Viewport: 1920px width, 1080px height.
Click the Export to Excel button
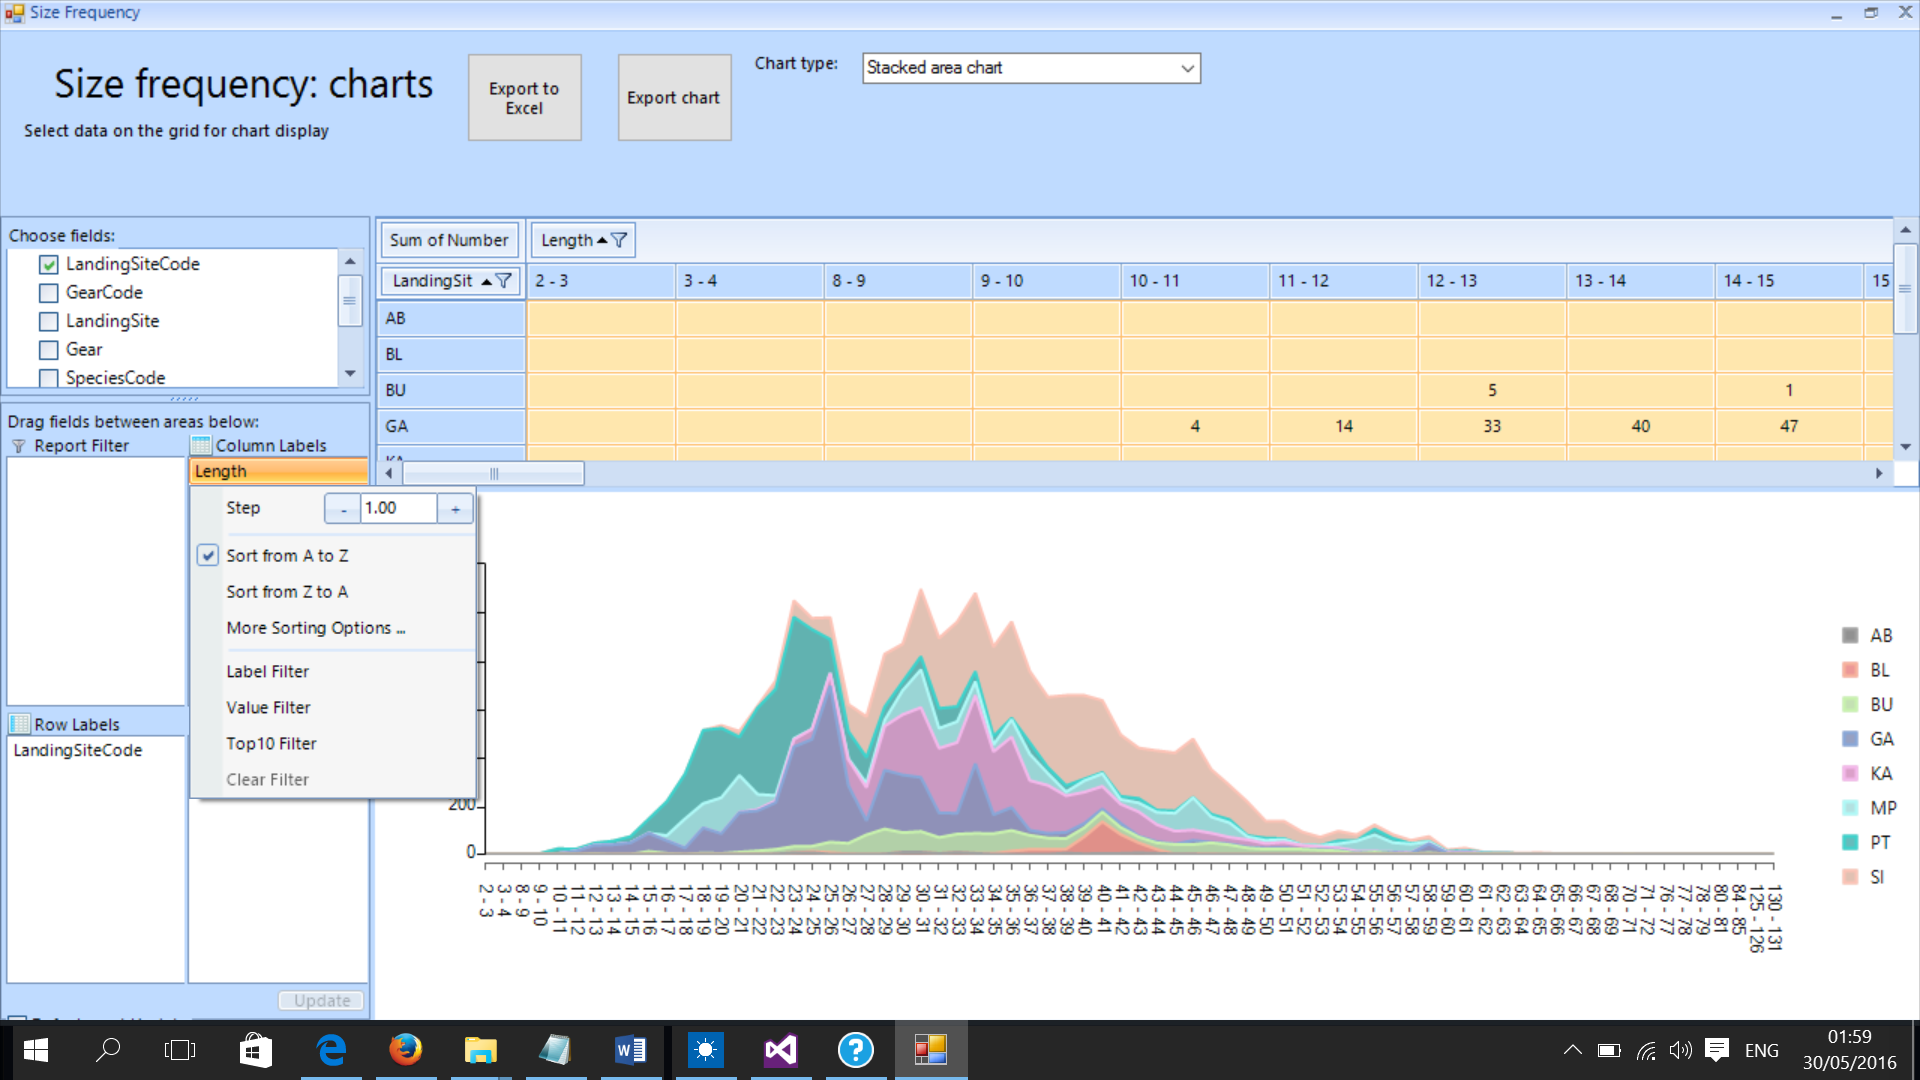pos(524,98)
